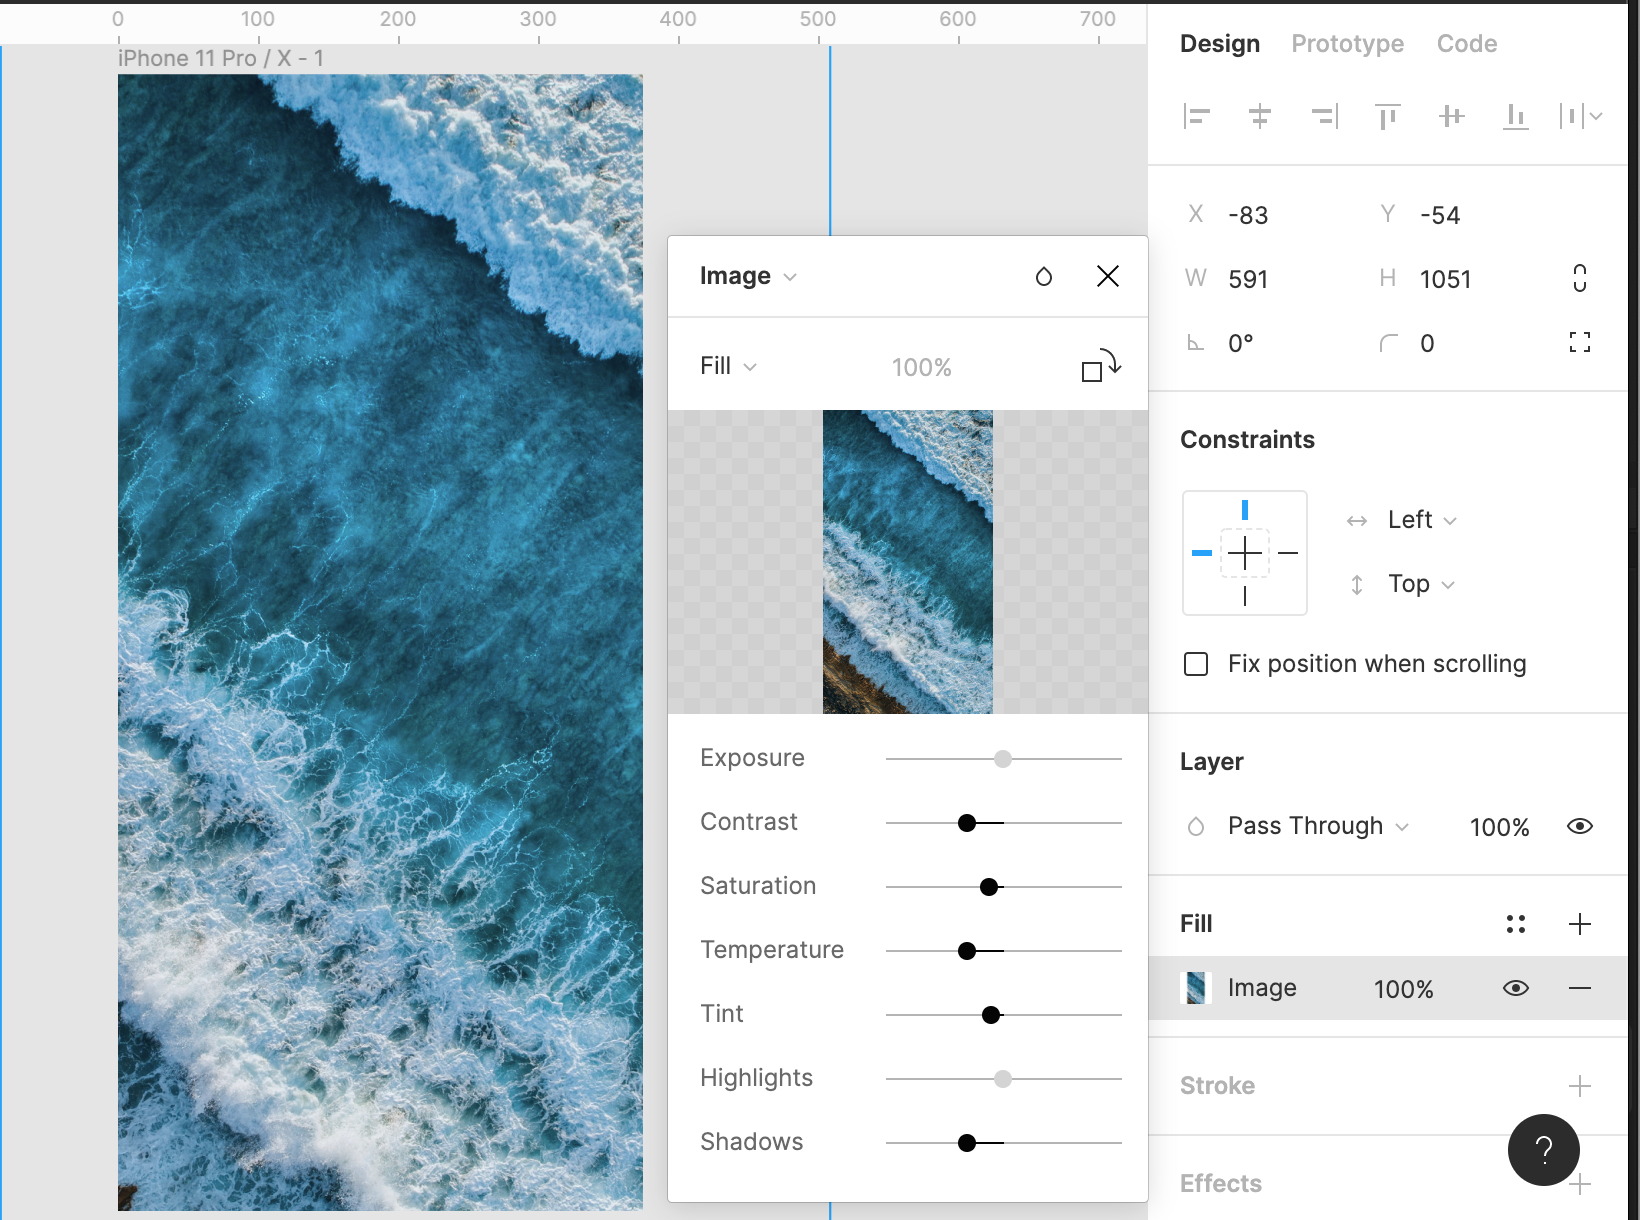
Task: Open blend mode droplet in Image popup
Action: (1043, 277)
